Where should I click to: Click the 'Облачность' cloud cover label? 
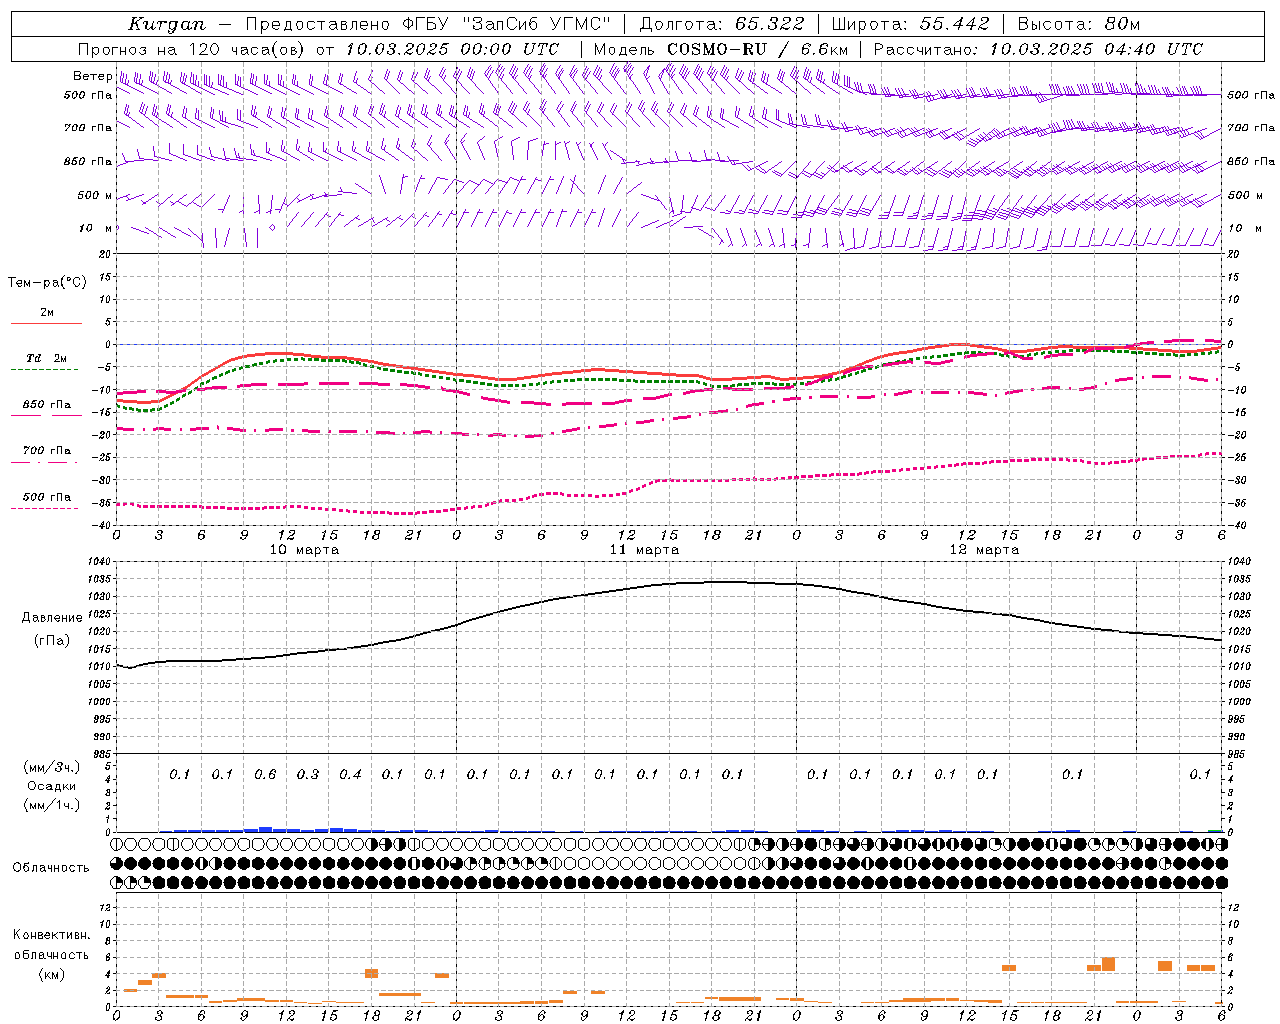pos(51,867)
